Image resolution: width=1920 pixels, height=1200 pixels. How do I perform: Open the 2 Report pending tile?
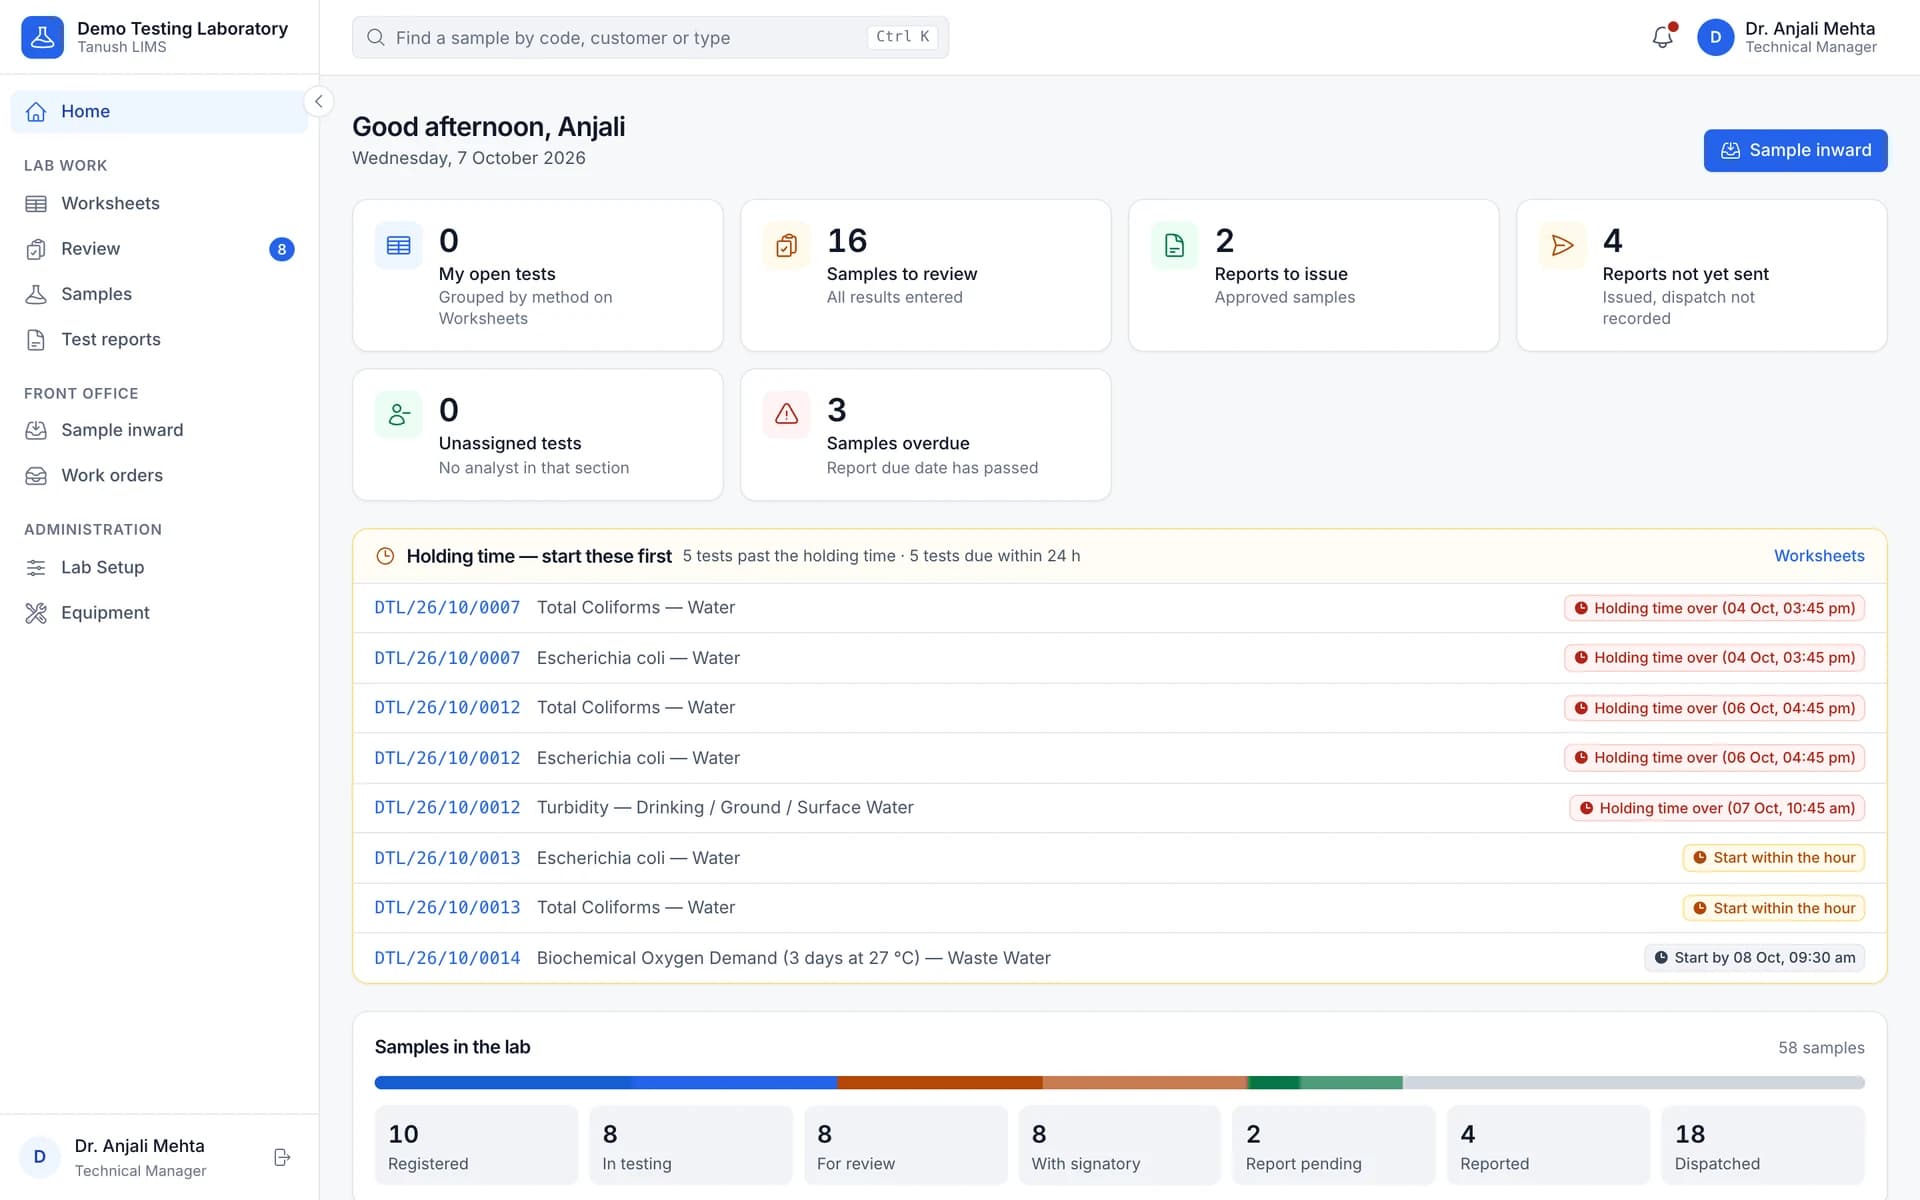1334,1145
